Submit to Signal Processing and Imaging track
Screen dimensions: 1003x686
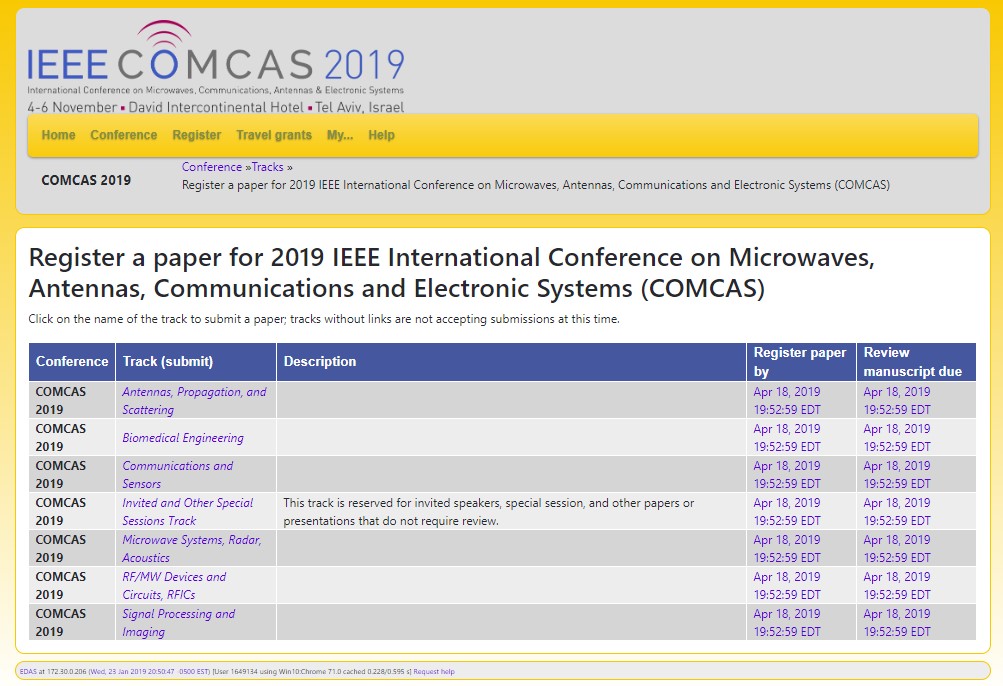pyautogui.click(x=178, y=623)
